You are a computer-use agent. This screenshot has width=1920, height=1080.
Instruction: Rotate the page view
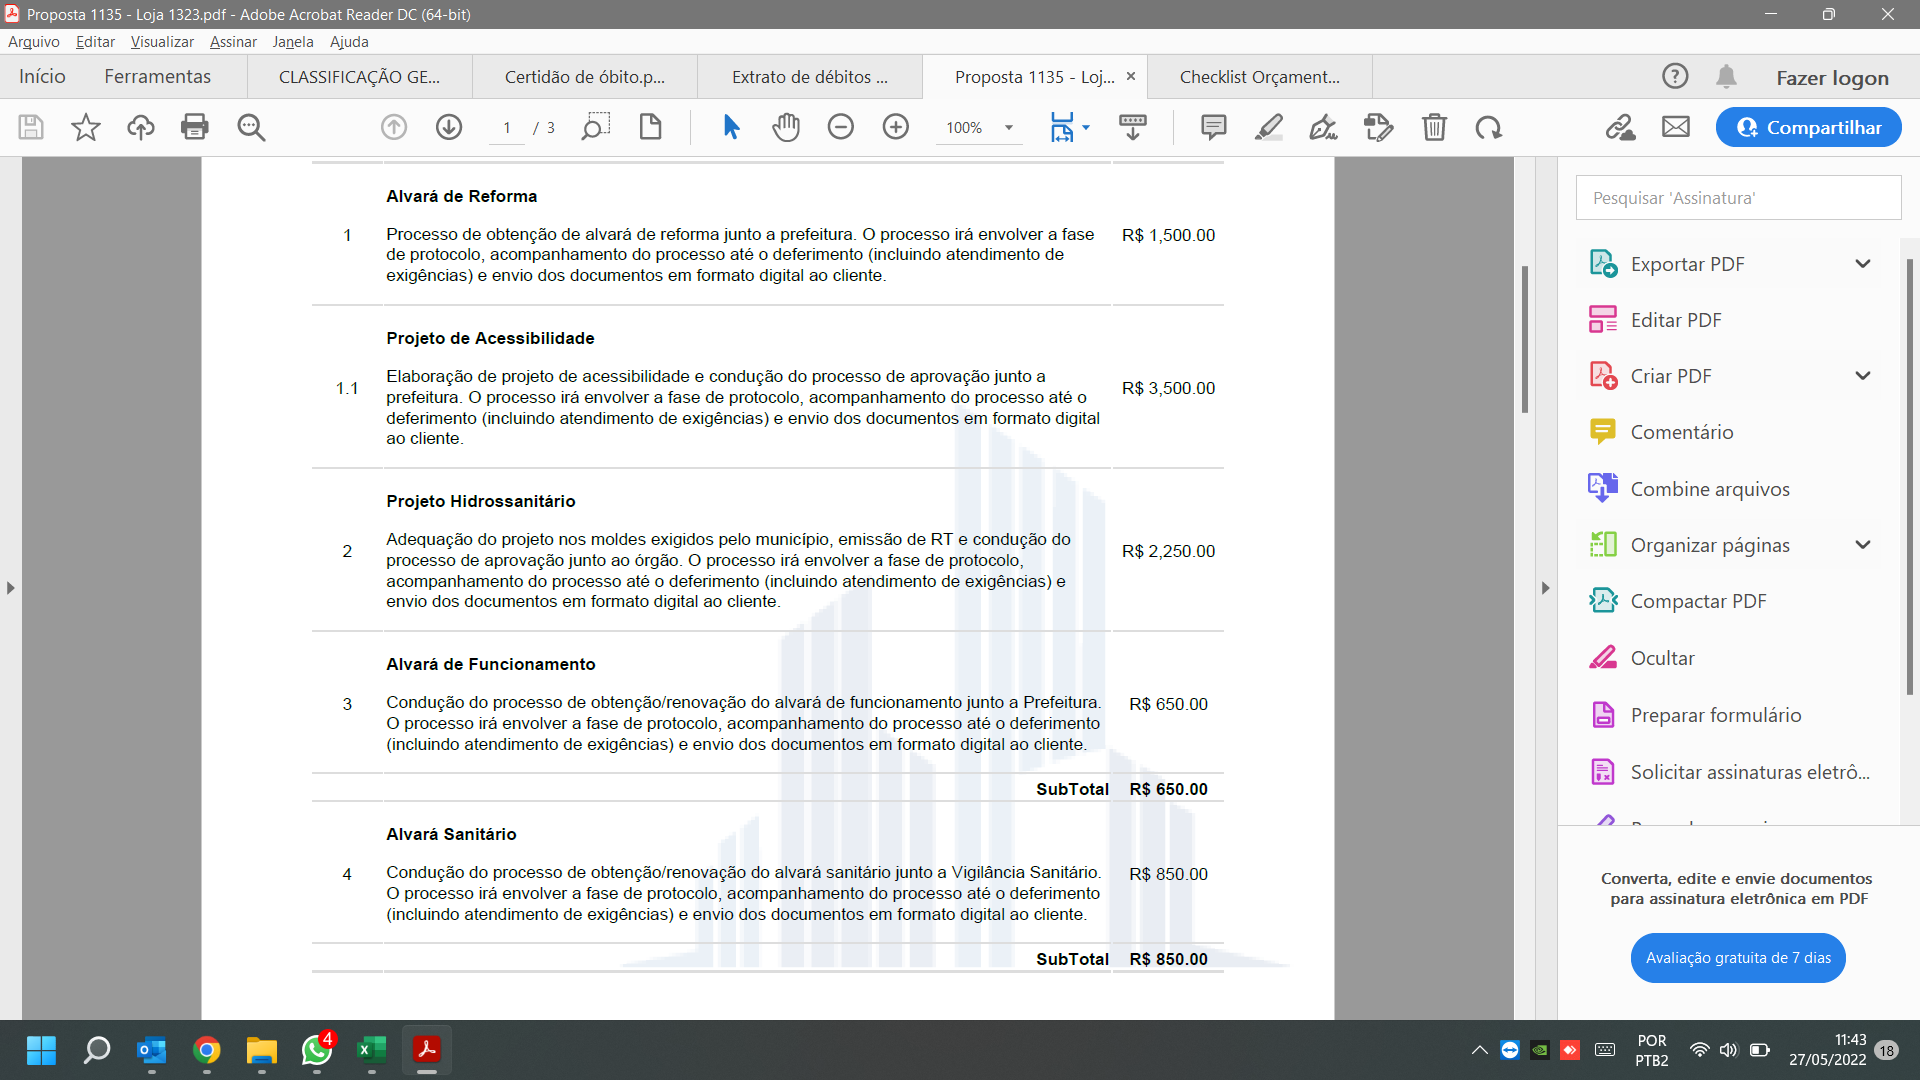(x=1488, y=127)
